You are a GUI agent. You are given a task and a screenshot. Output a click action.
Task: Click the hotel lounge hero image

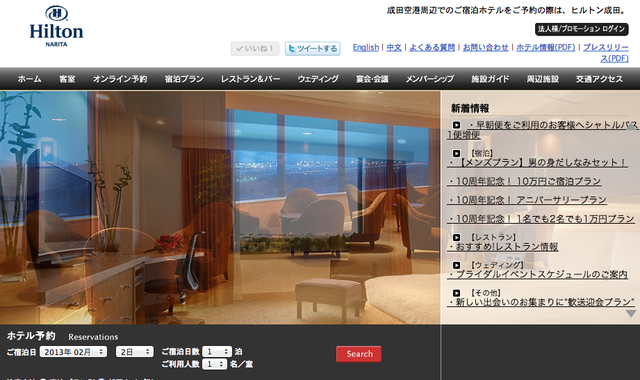coord(220,207)
